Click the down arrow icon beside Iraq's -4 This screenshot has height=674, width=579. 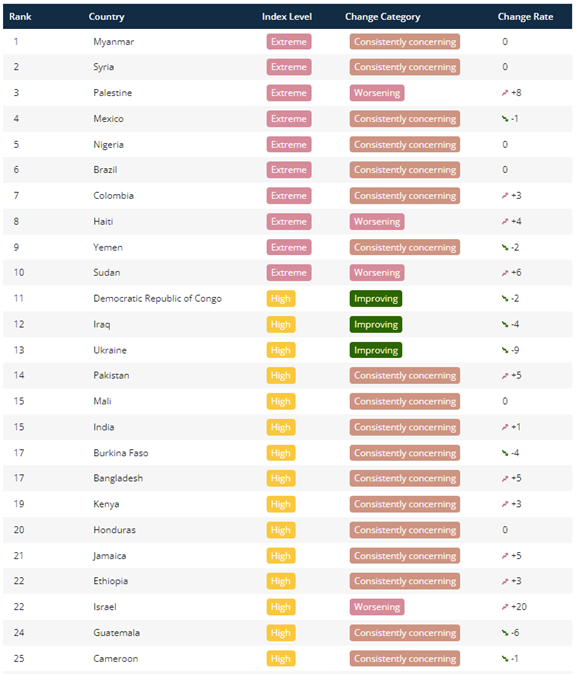pyautogui.click(x=505, y=324)
